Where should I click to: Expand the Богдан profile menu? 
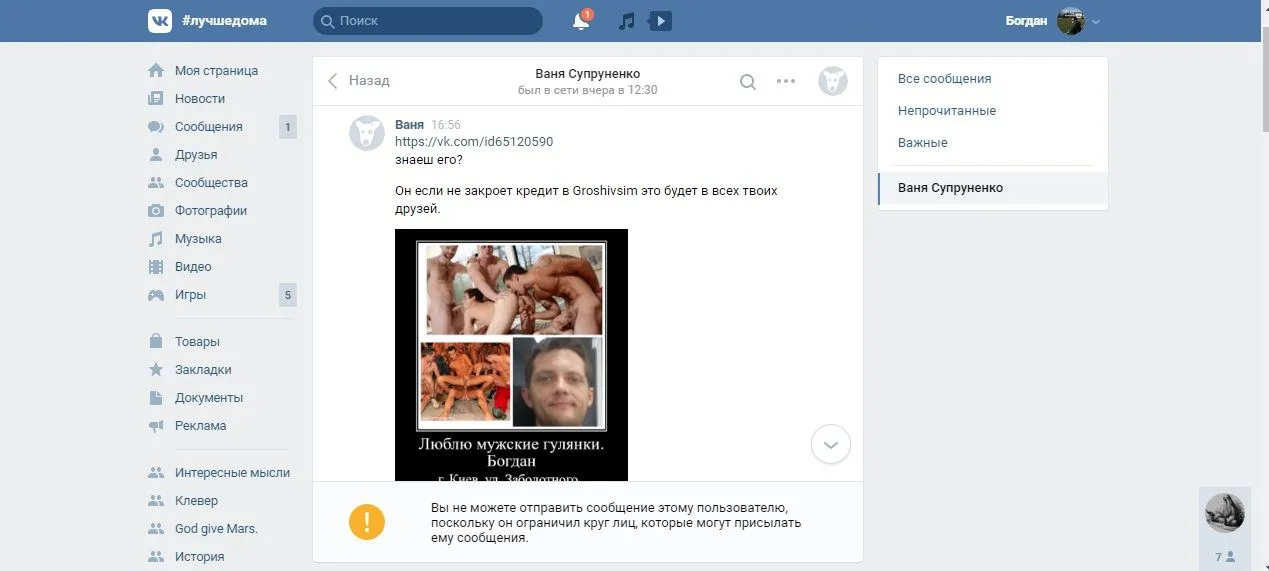[x=1052, y=21]
